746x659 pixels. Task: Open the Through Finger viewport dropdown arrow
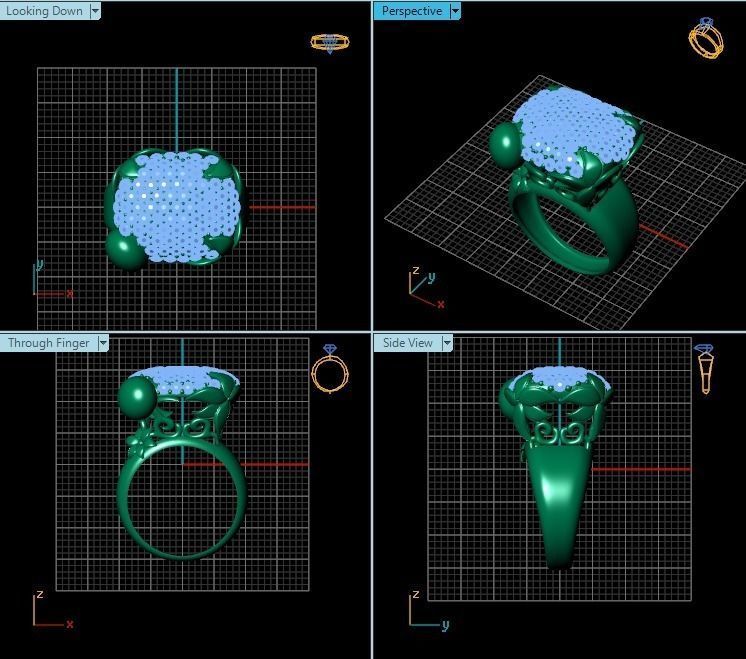coord(103,343)
